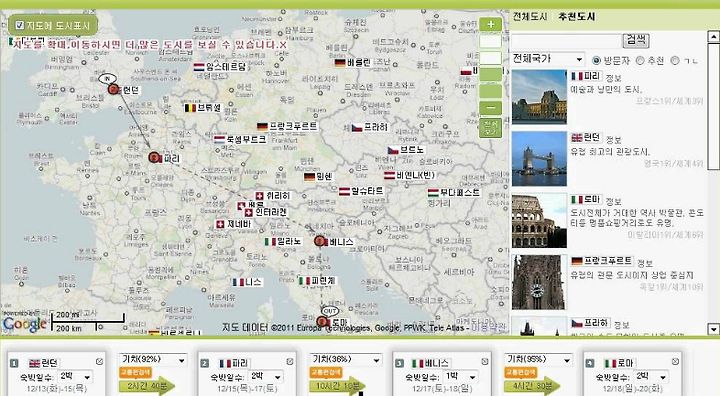
Task: Zoom out with the map minus button
Action: pos(490,108)
